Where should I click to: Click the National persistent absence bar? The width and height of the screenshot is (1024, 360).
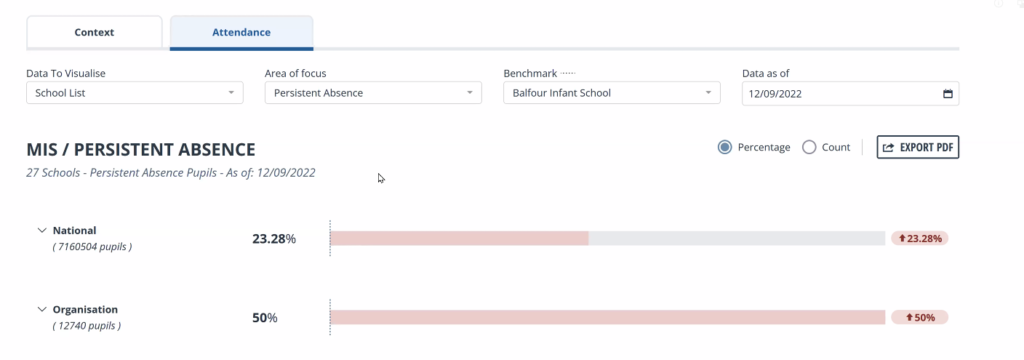[607, 238]
